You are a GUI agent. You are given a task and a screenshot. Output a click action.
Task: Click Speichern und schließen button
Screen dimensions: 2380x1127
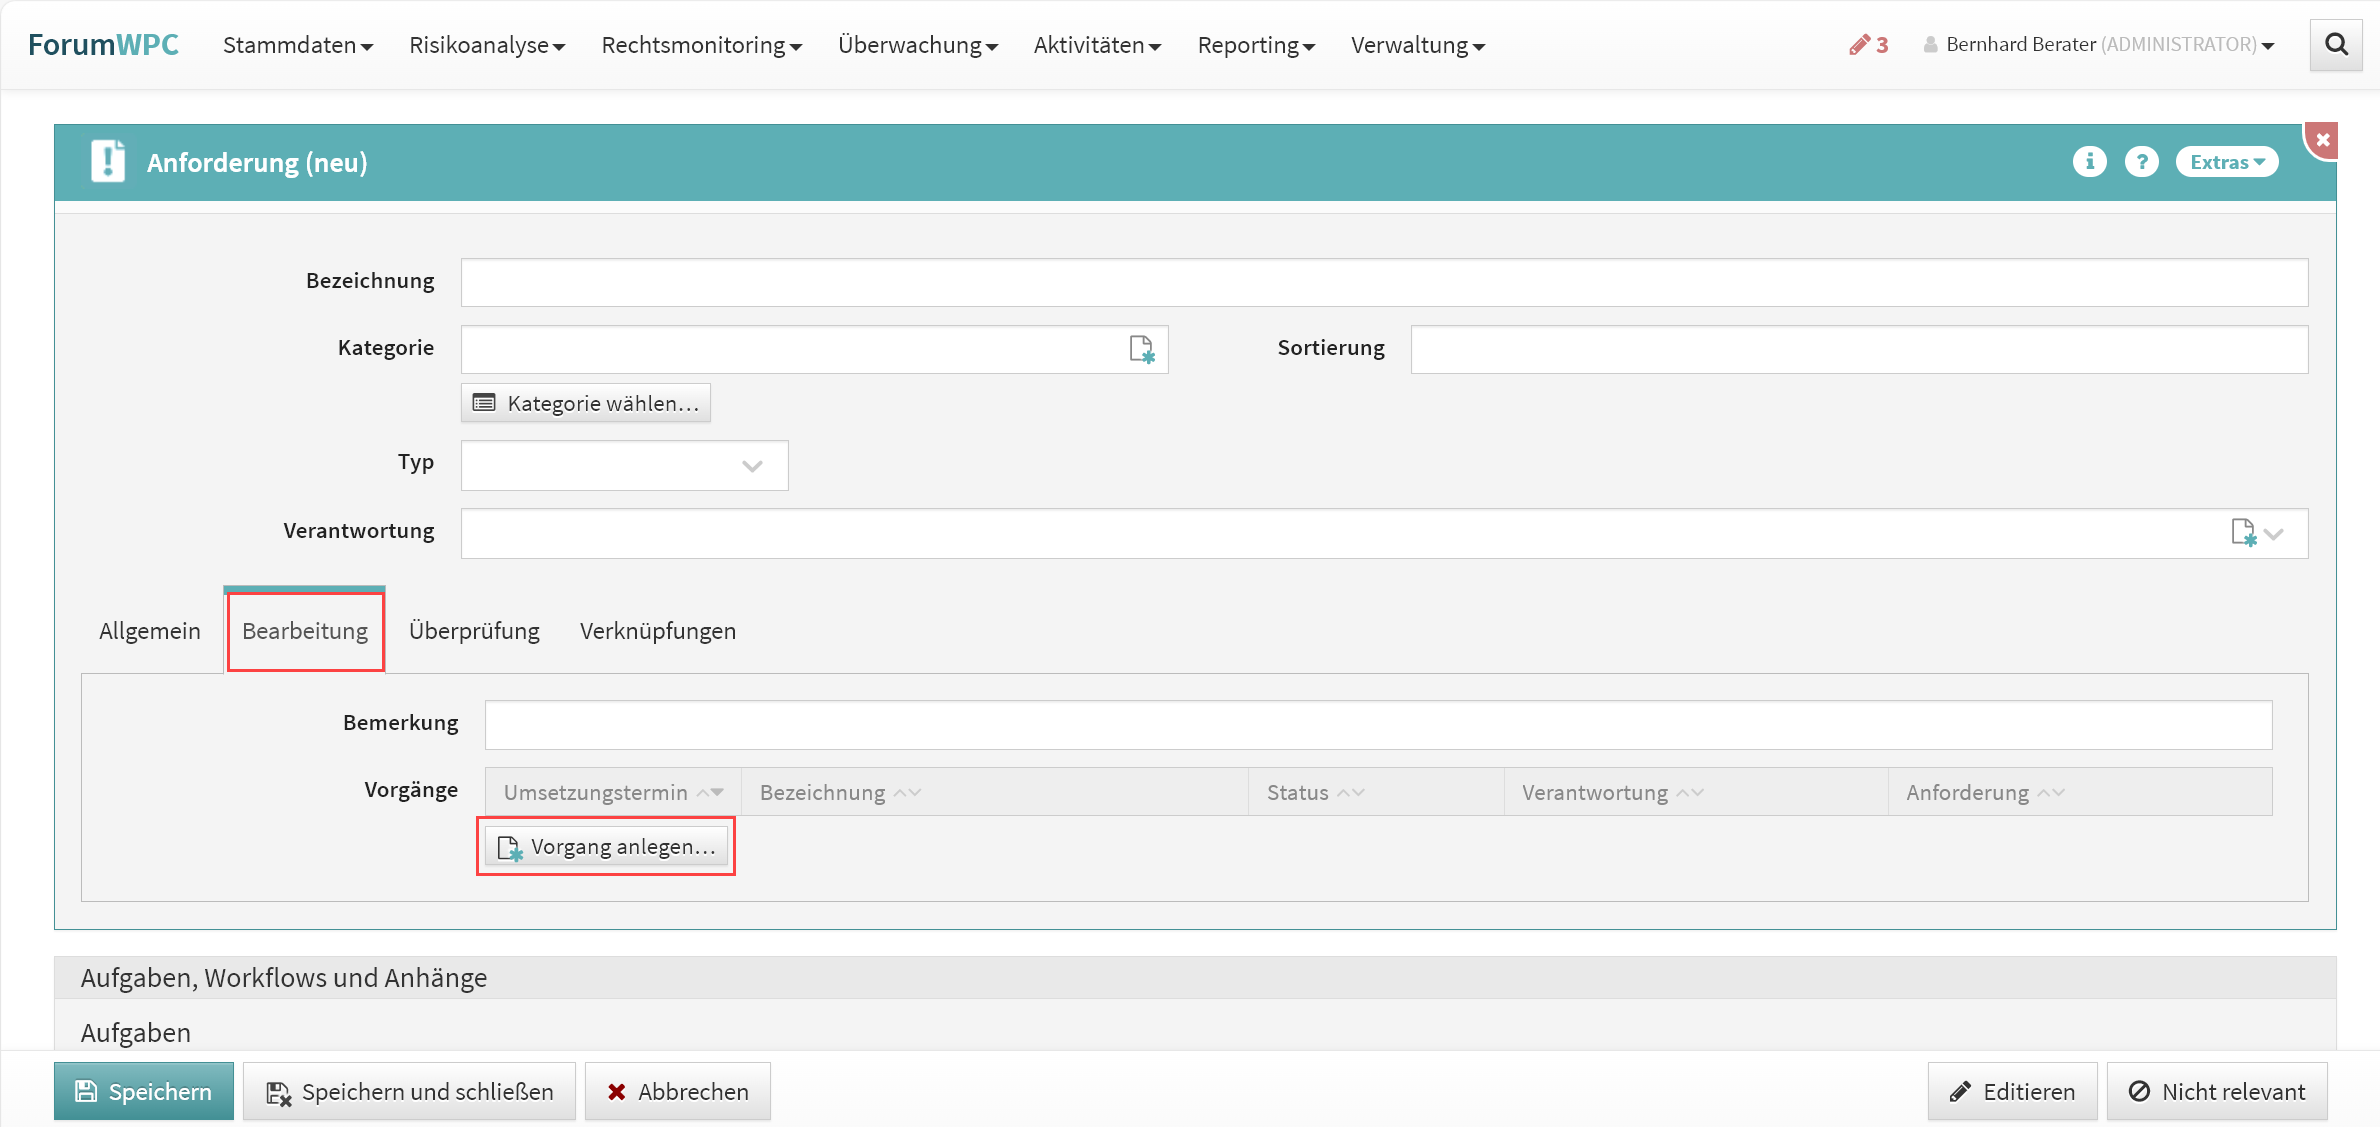pyautogui.click(x=409, y=1091)
